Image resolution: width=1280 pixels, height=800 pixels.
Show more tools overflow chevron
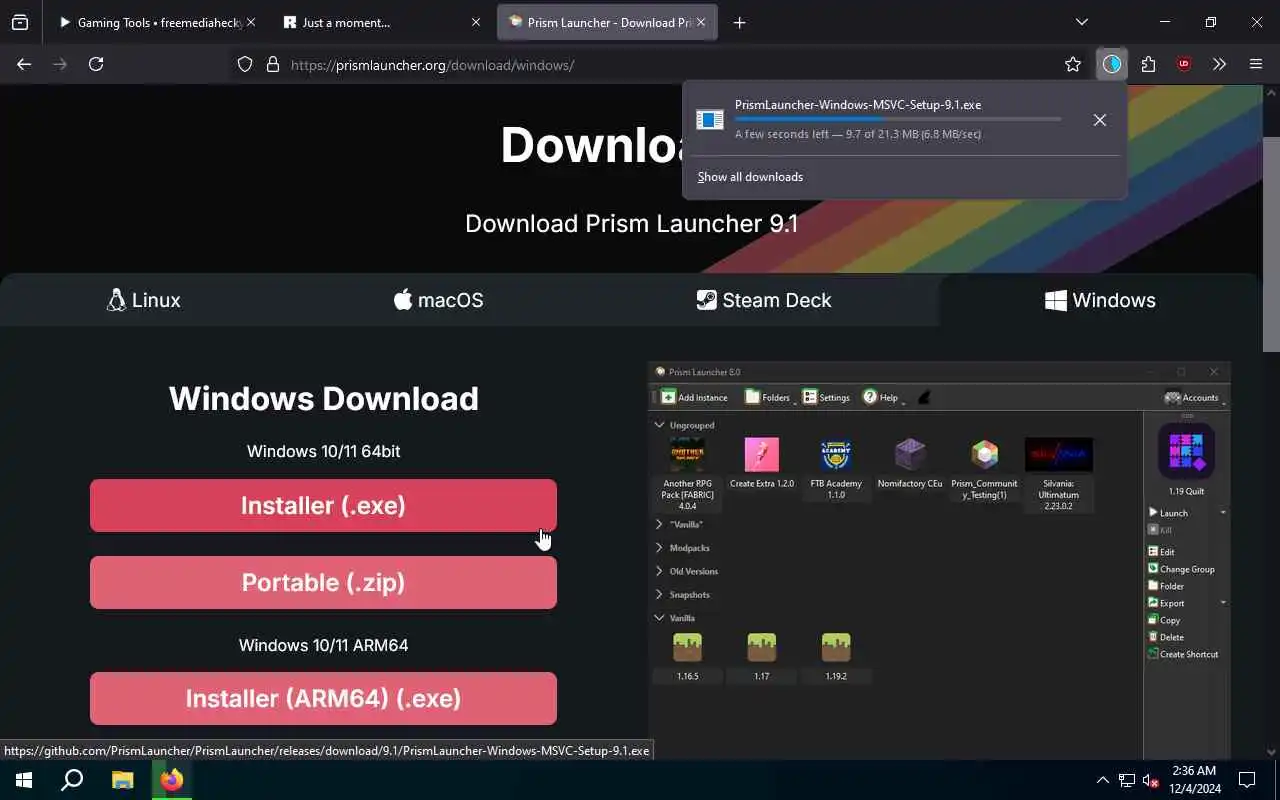tap(1219, 64)
